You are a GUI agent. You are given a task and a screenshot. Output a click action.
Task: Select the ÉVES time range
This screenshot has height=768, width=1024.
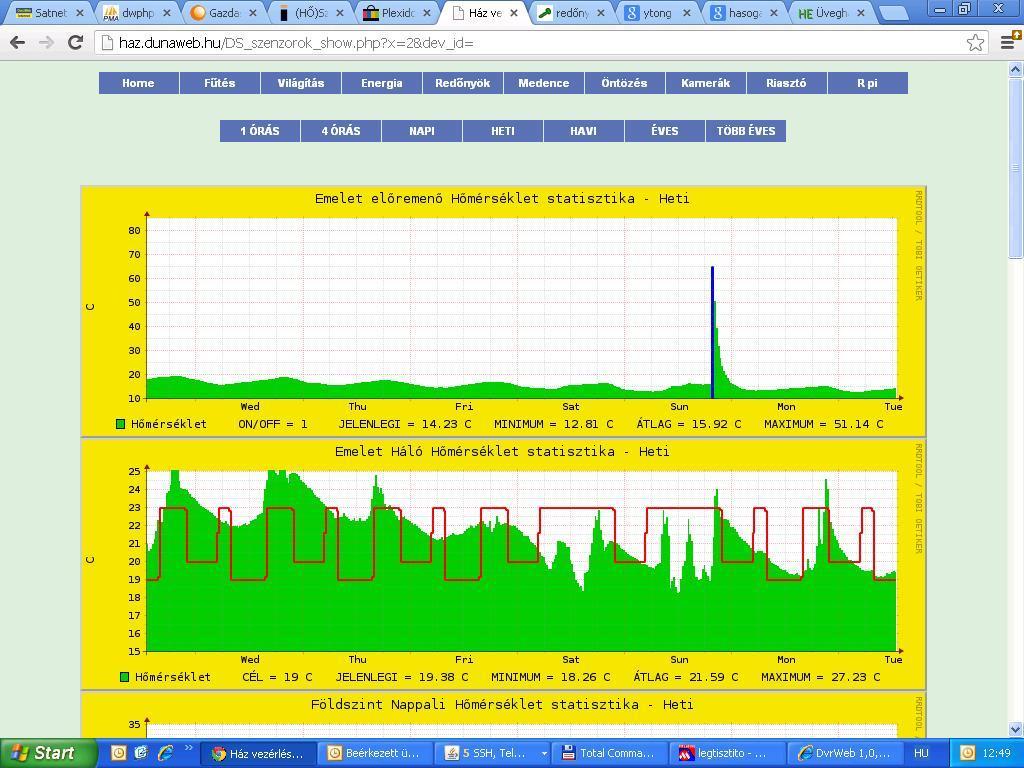click(665, 131)
